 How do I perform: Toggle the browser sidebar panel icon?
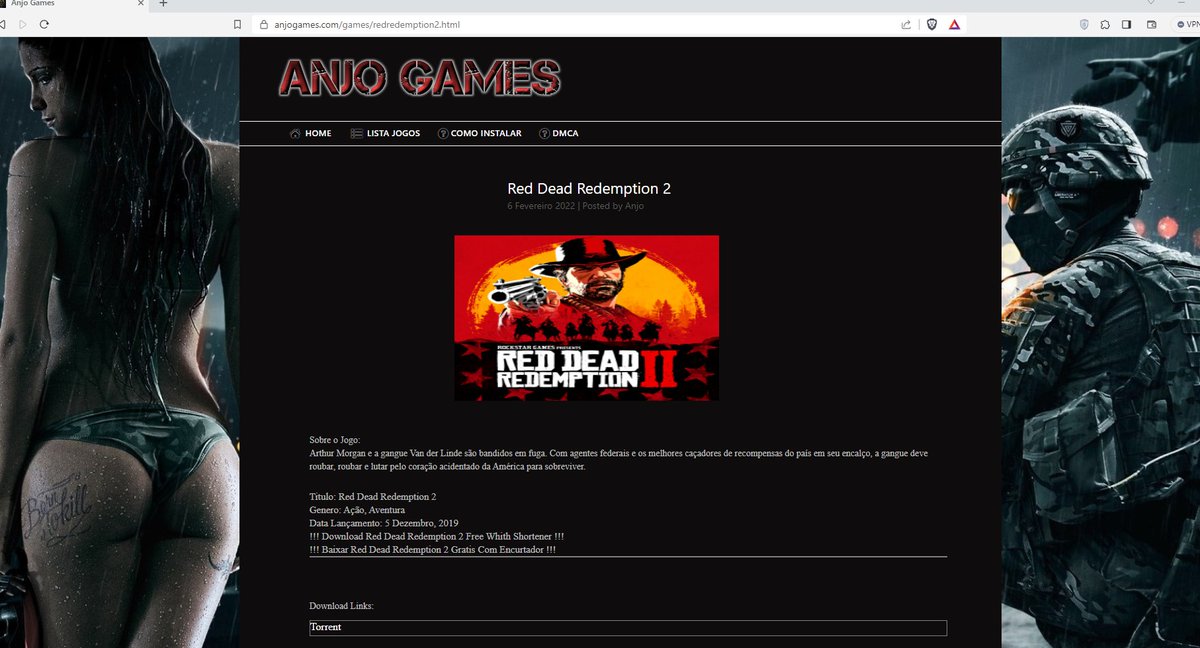(x=1127, y=24)
